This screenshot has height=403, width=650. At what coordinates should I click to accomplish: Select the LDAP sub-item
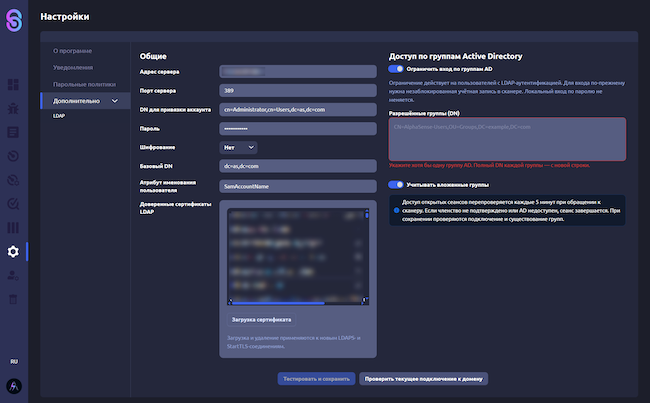pos(59,116)
